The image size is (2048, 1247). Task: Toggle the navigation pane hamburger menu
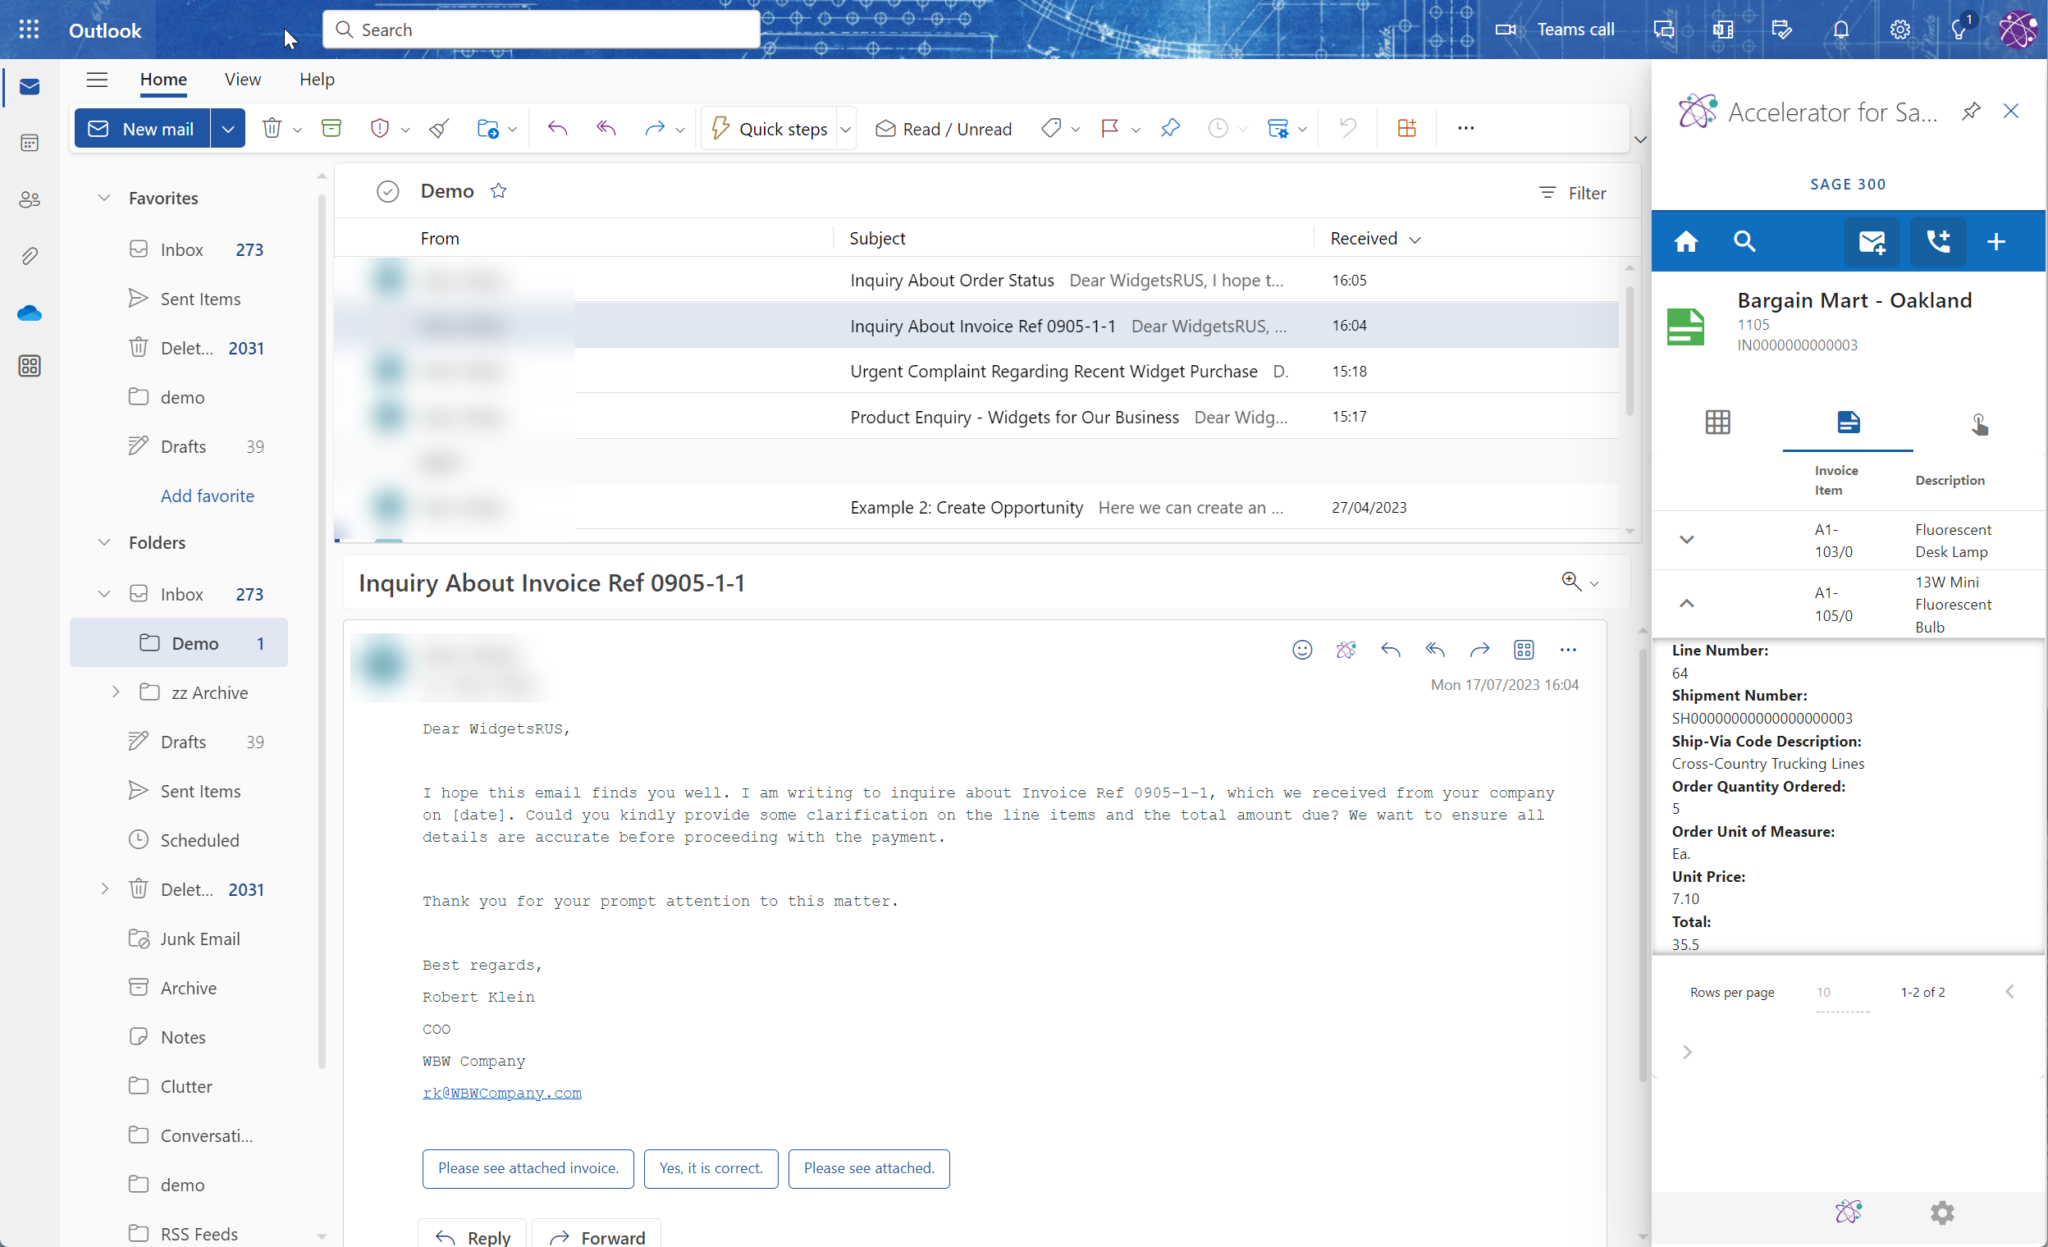tap(96, 79)
